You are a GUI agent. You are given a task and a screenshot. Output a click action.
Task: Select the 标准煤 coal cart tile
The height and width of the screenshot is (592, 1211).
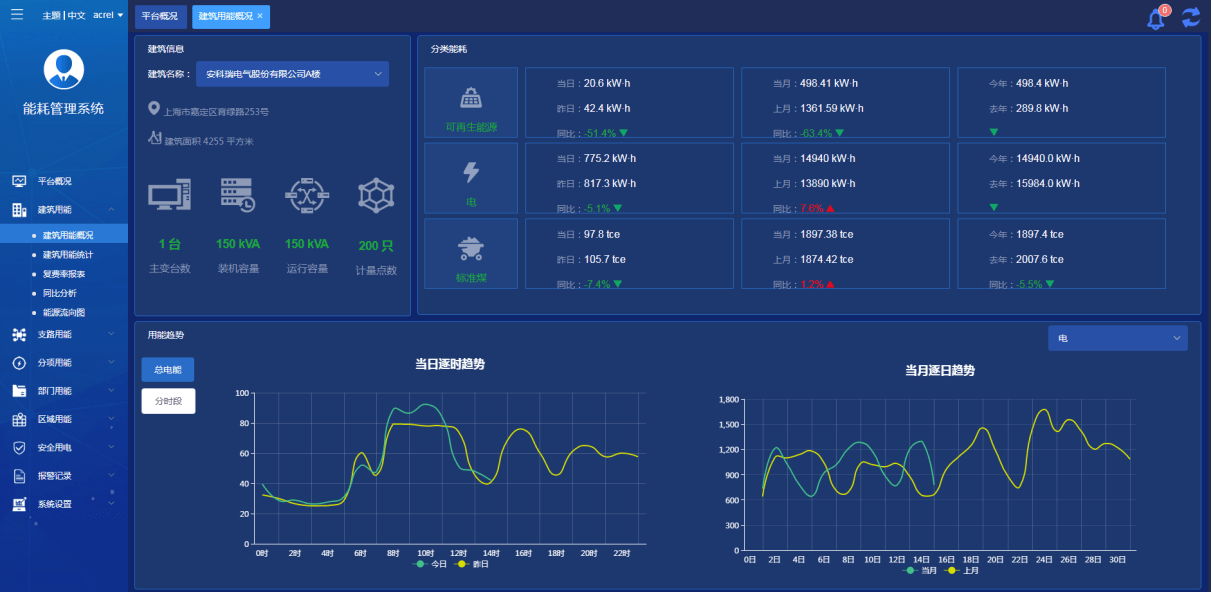click(x=471, y=253)
